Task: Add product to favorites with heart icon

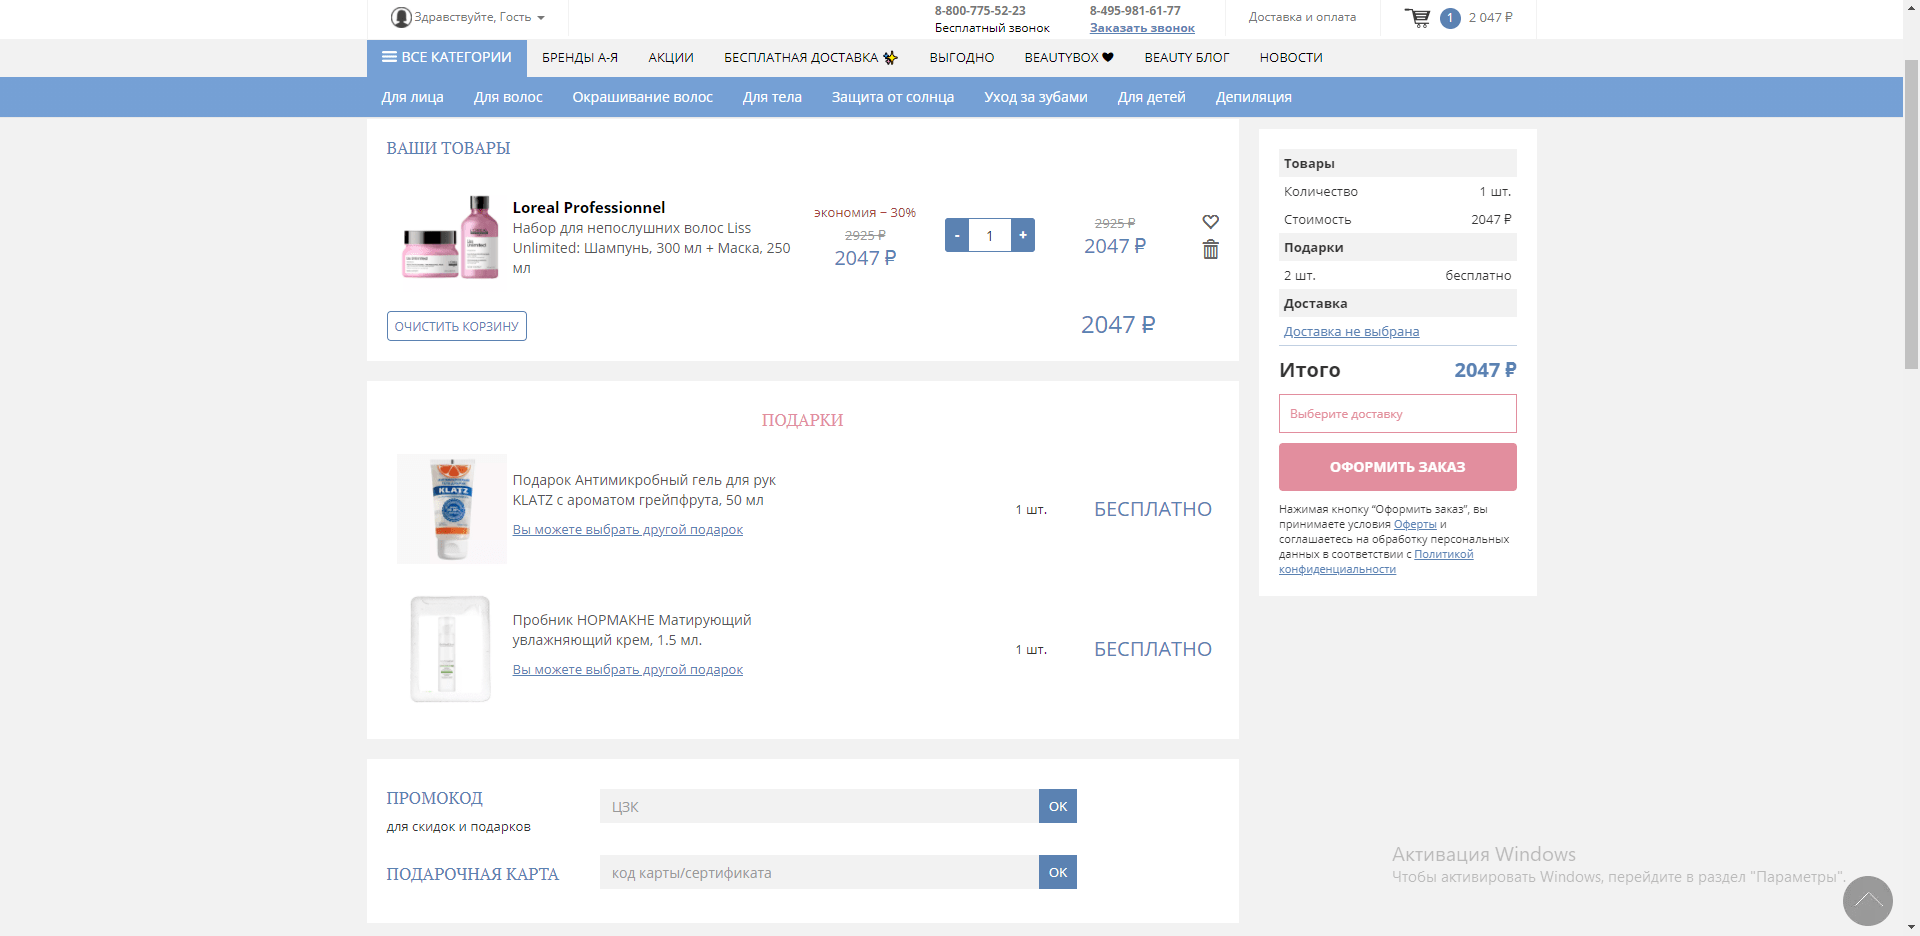Action: point(1210,222)
